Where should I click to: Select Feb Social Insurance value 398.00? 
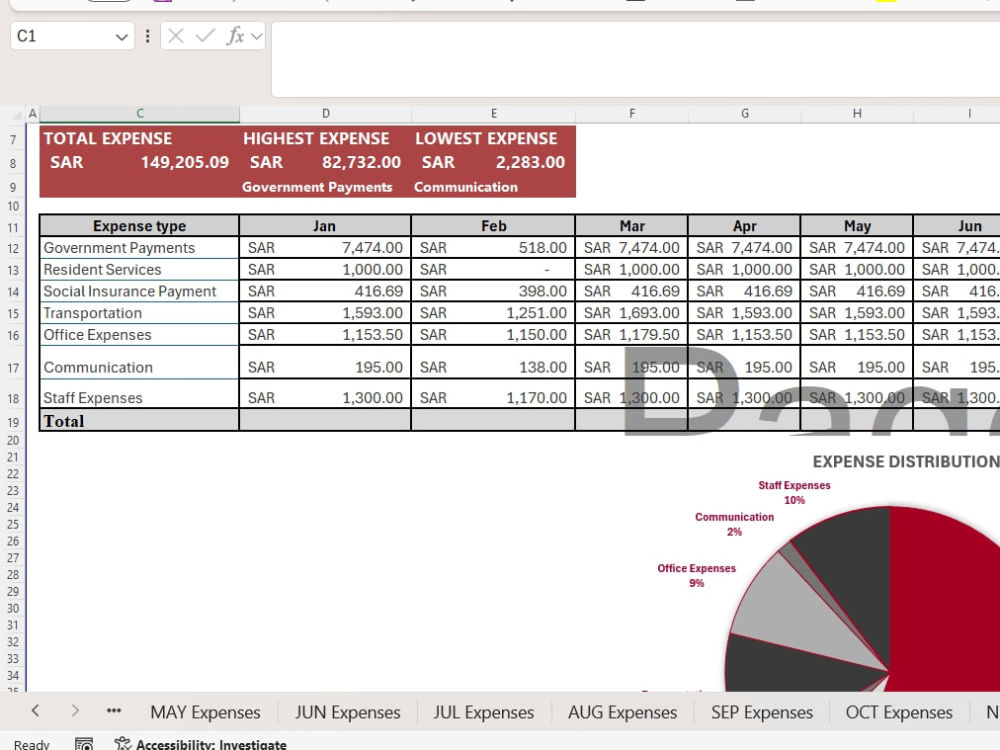point(494,291)
